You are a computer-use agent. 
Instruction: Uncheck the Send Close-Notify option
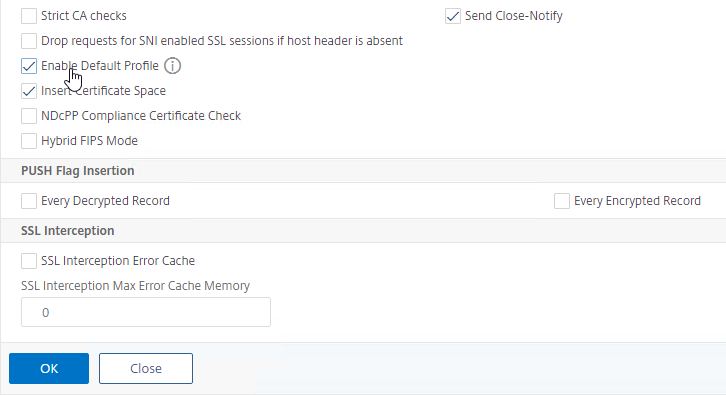click(x=453, y=16)
